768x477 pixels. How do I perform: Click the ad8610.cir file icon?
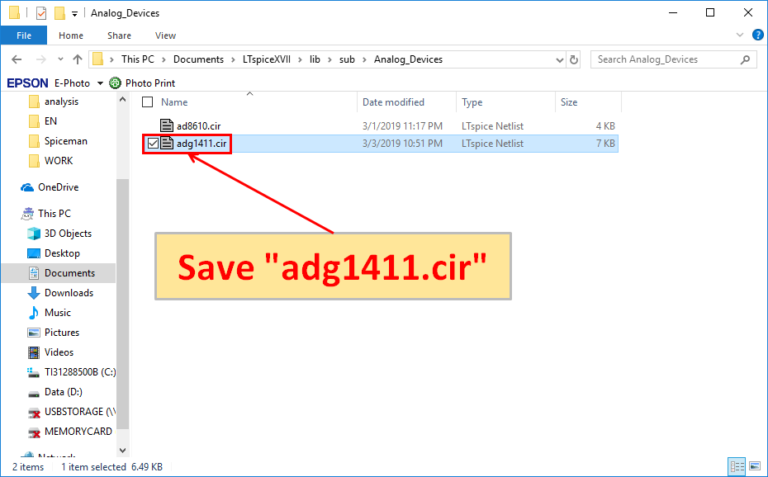click(x=167, y=125)
